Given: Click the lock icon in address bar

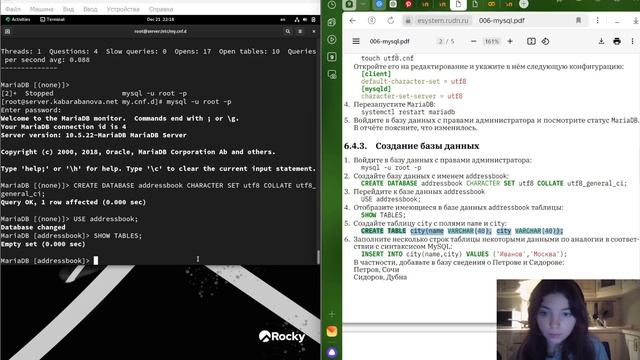Looking at the screenshot, I should click(x=408, y=20).
